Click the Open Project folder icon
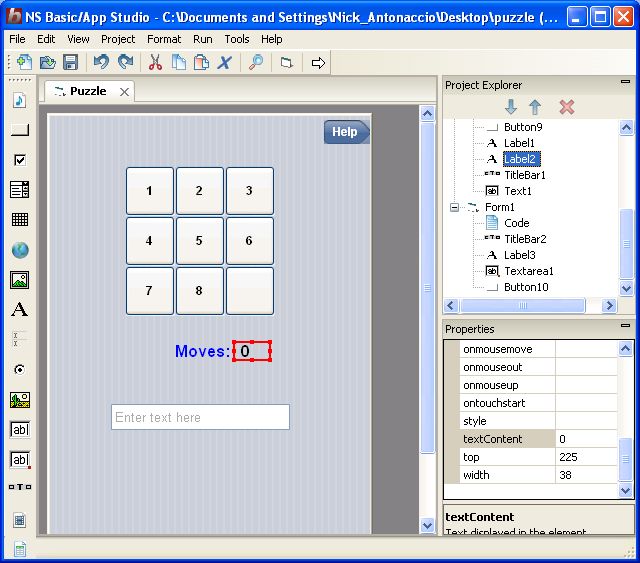 (48, 62)
